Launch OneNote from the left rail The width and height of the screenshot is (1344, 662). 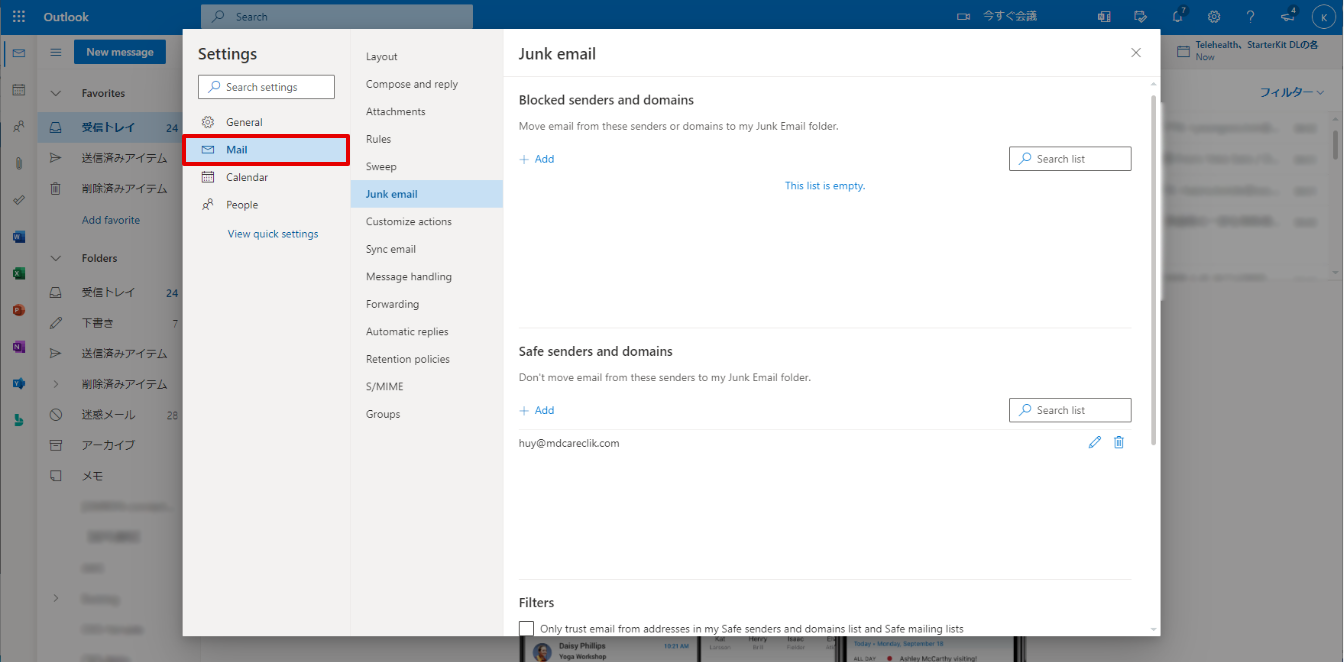pyautogui.click(x=18, y=347)
